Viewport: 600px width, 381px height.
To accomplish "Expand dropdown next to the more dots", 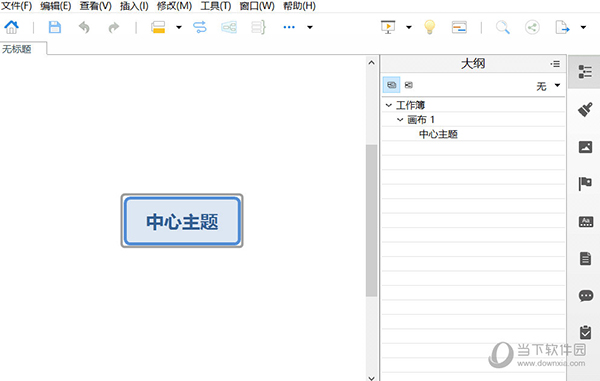I will click(x=310, y=27).
